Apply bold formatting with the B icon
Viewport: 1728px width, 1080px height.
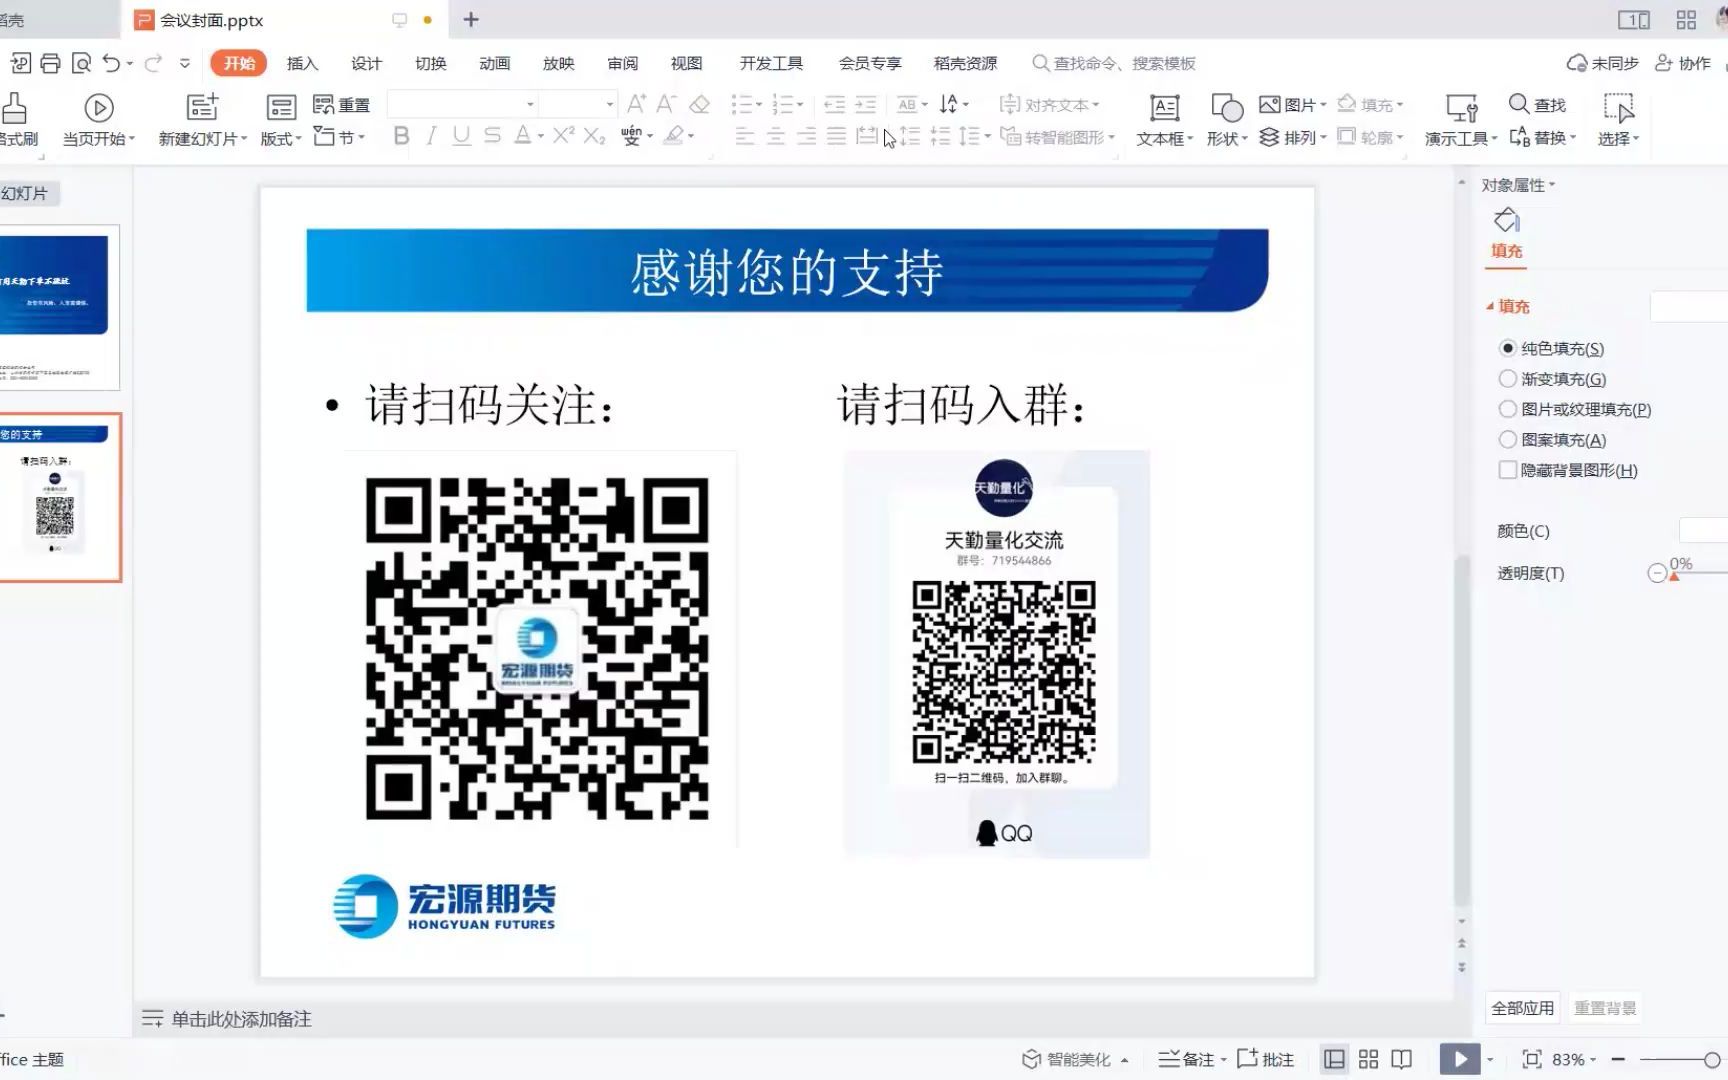pos(401,137)
